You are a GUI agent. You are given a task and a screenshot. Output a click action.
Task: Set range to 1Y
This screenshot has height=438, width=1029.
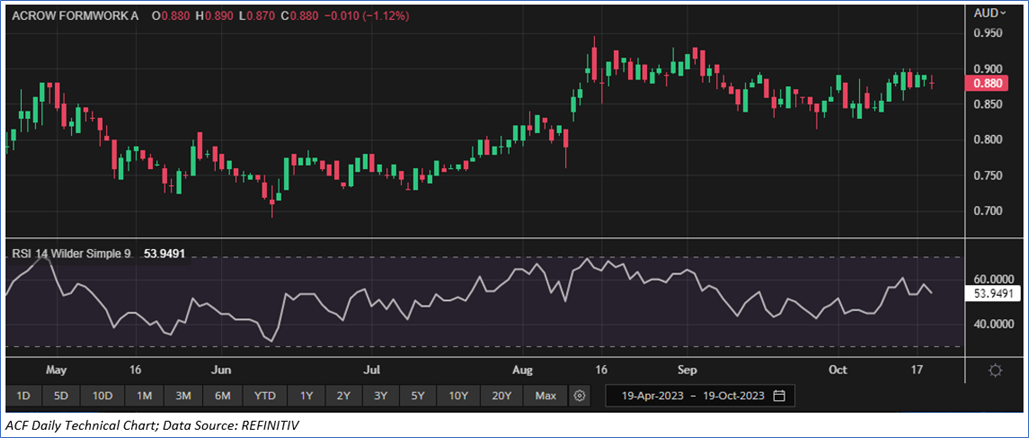(x=307, y=396)
